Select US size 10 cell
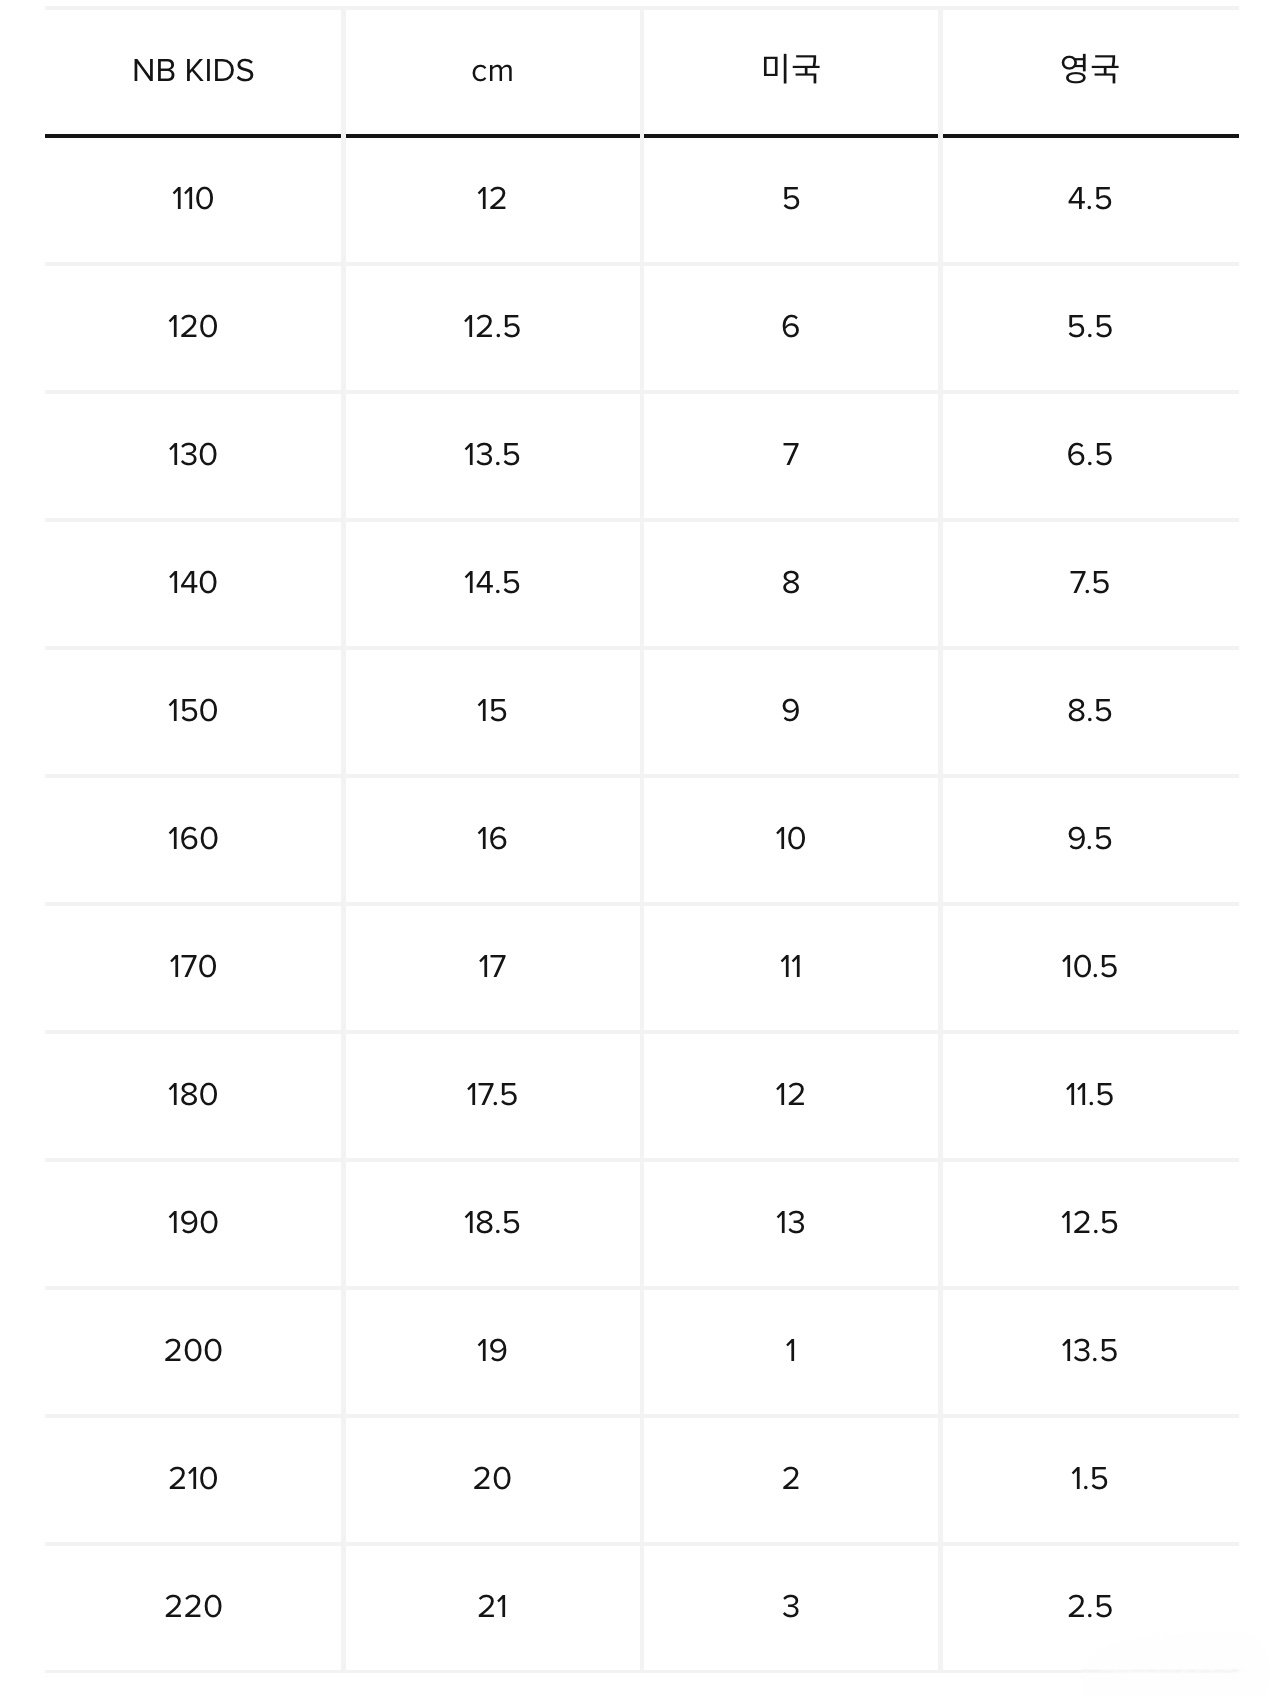The height and width of the screenshot is (1696, 1284). [x=791, y=839]
